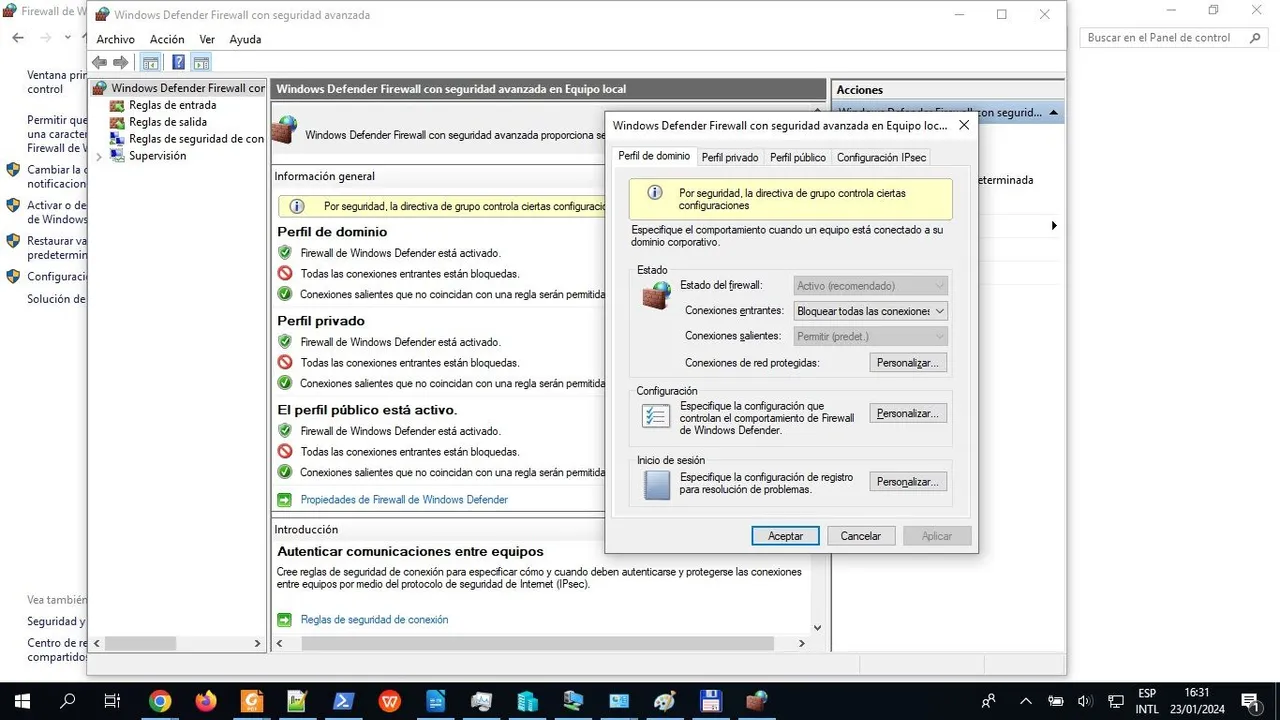
Task: Click the Forward arrow in the MMC toolbar
Action: tap(121, 62)
